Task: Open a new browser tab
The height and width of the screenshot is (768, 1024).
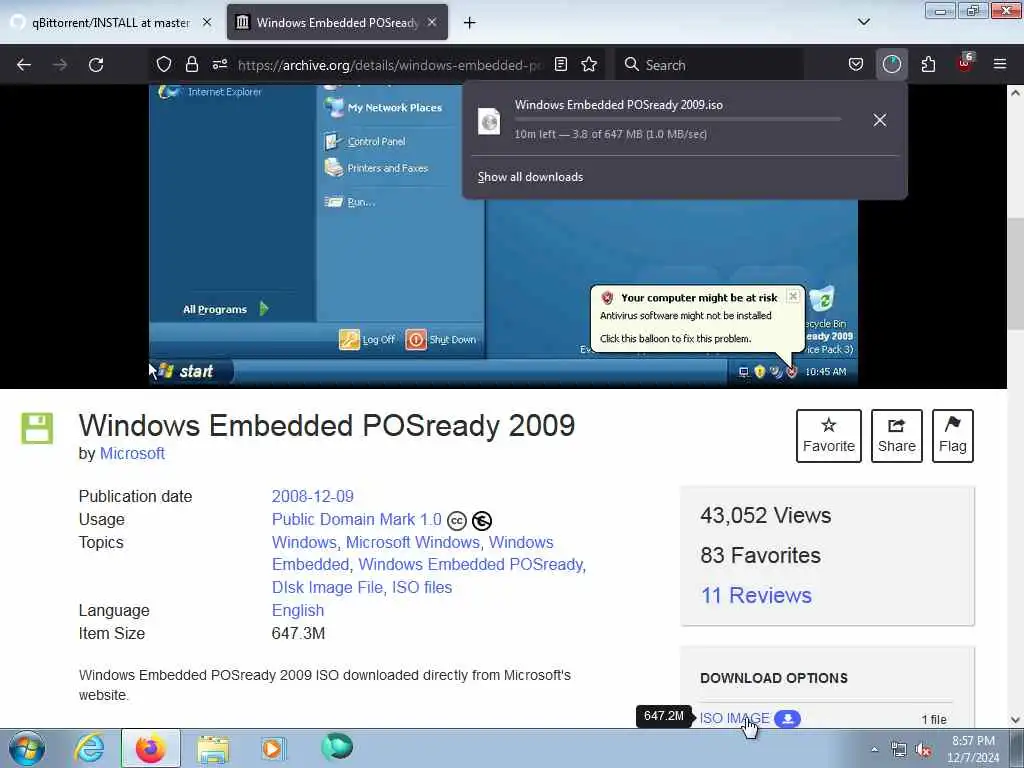Action: click(469, 23)
